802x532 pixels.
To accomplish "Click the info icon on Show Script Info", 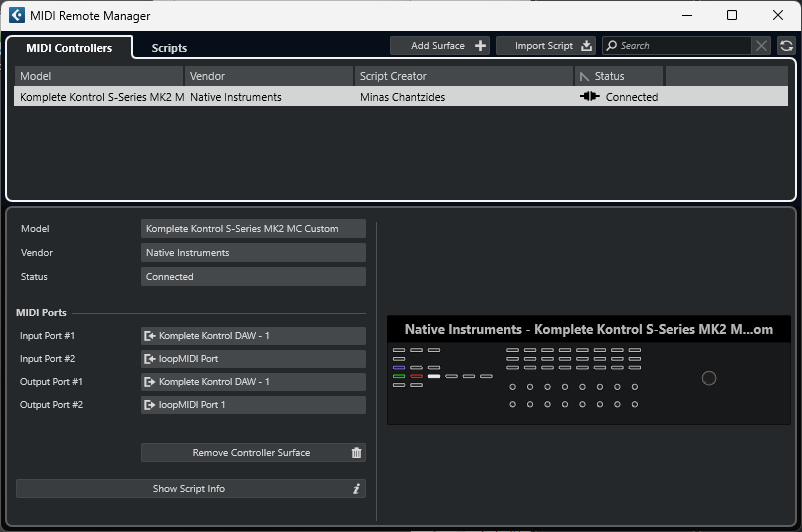I will pos(357,489).
